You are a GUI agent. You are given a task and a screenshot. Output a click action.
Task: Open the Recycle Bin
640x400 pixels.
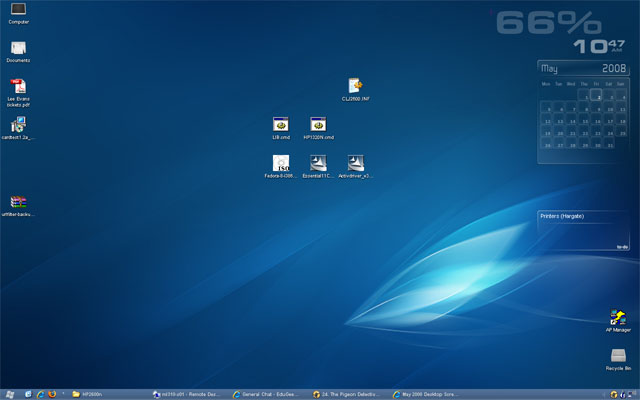click(x=618, y=359)
